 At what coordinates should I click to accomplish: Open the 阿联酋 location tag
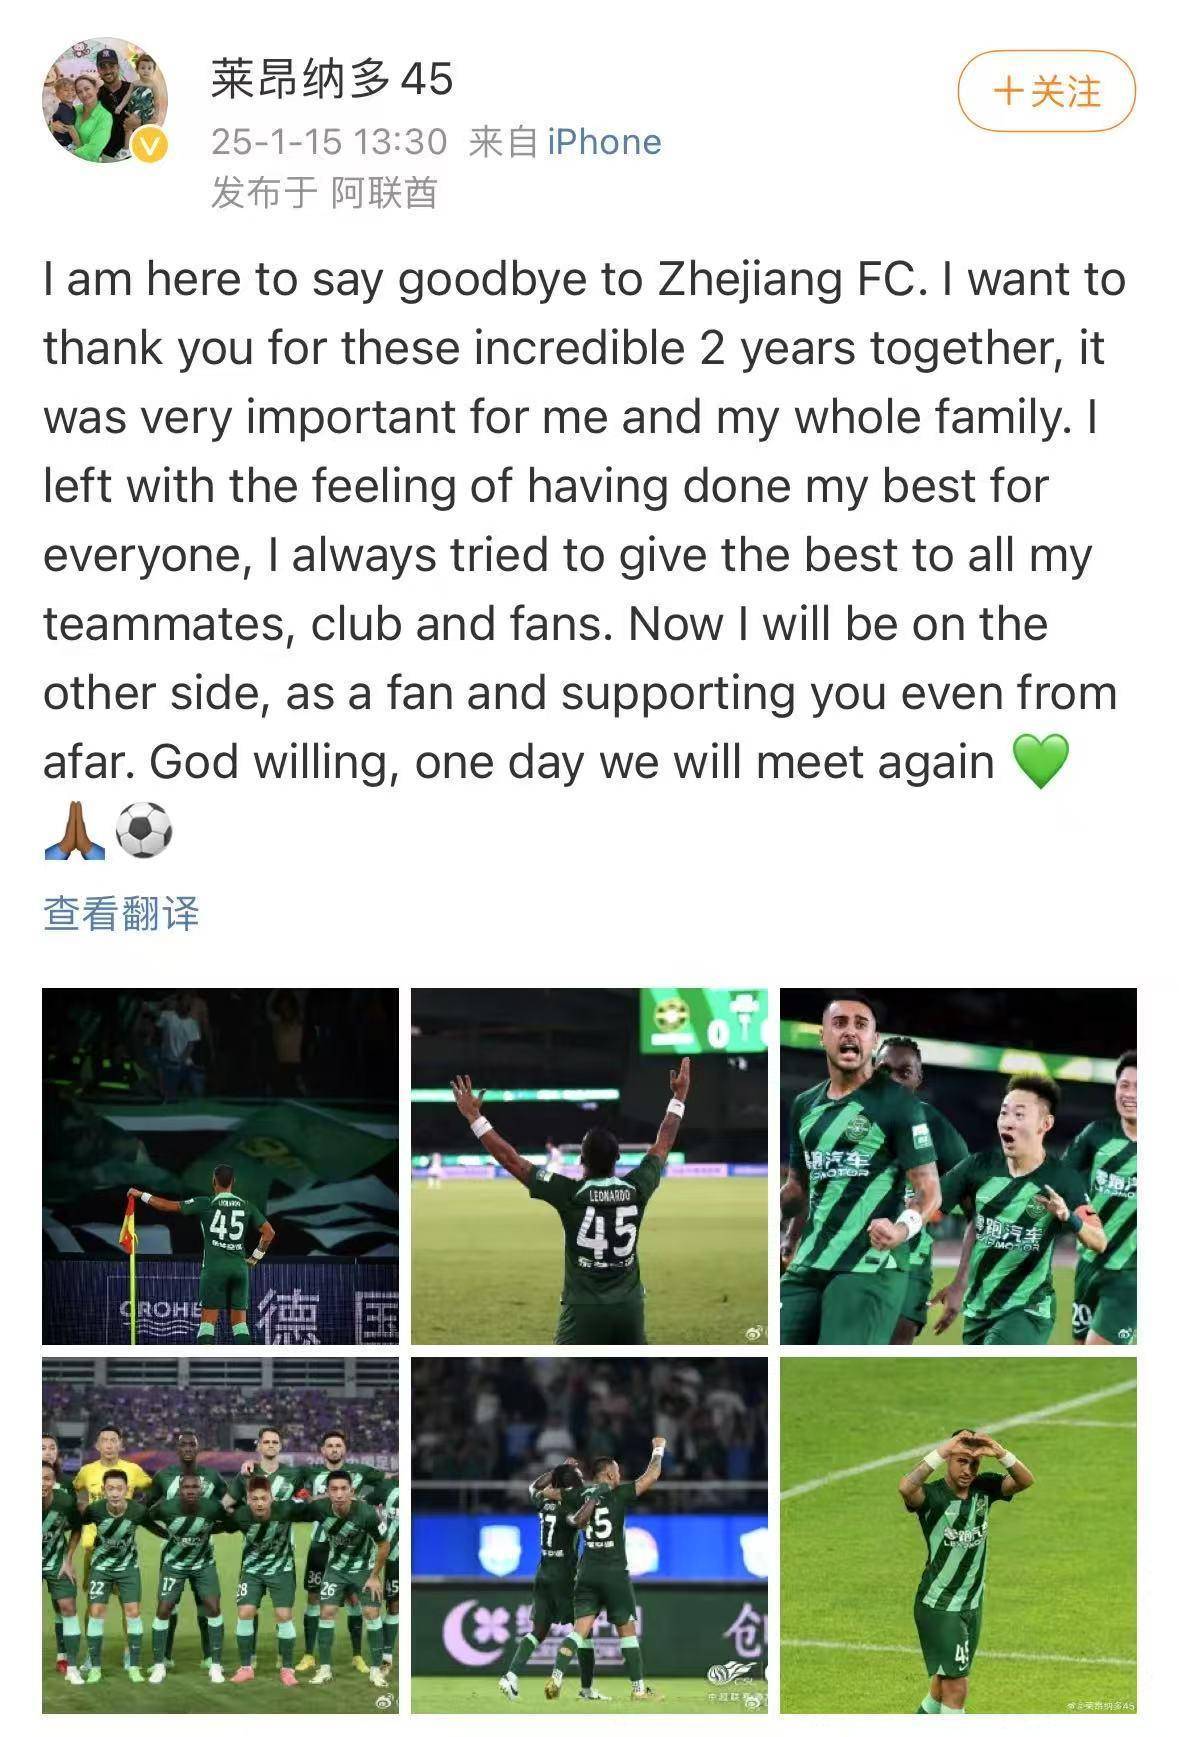tap(384, 192)
